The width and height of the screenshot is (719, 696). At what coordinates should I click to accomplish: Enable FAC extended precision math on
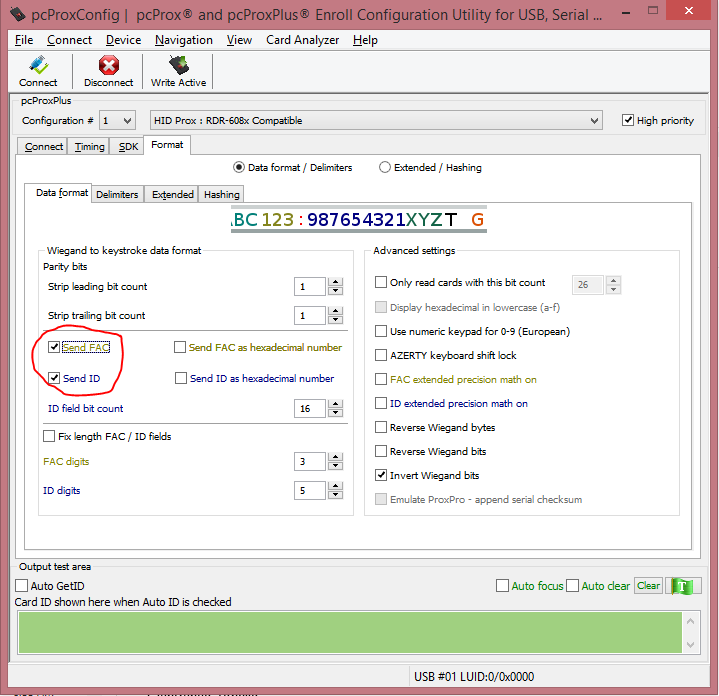381,379
